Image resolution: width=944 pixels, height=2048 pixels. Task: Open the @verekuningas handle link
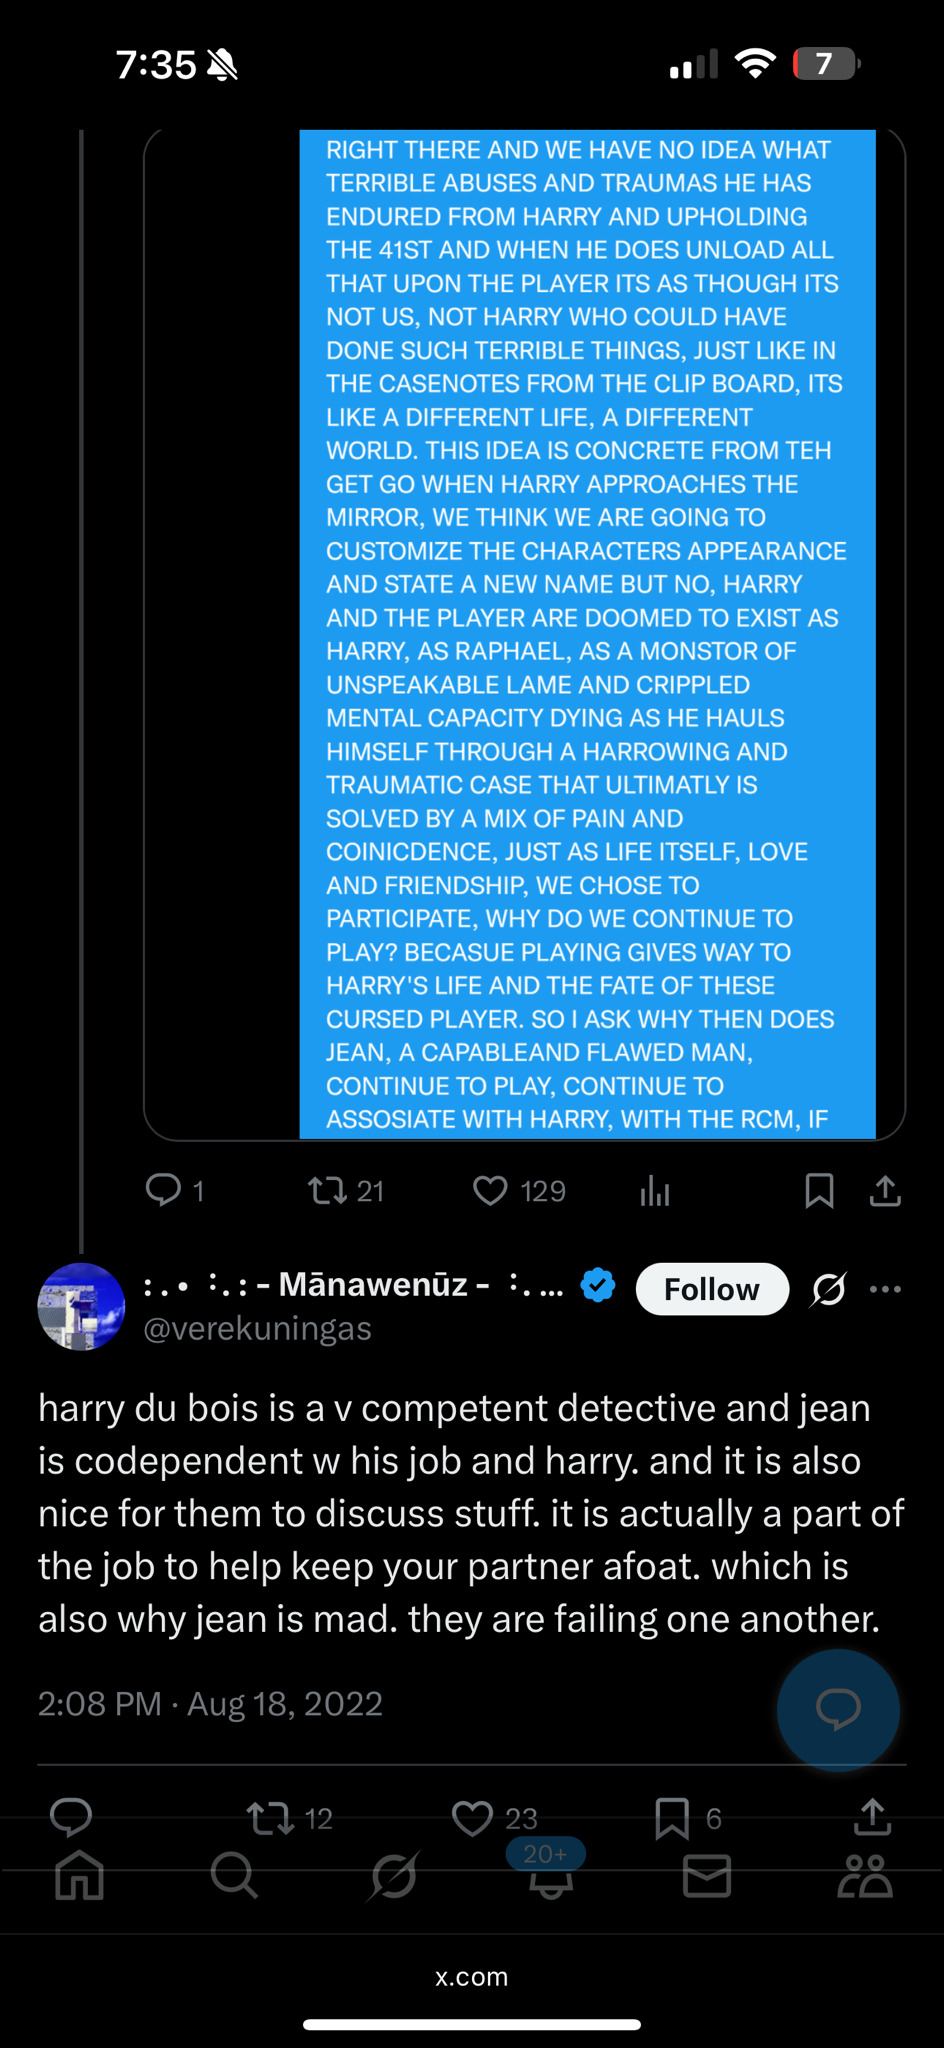coord(258,1328)
